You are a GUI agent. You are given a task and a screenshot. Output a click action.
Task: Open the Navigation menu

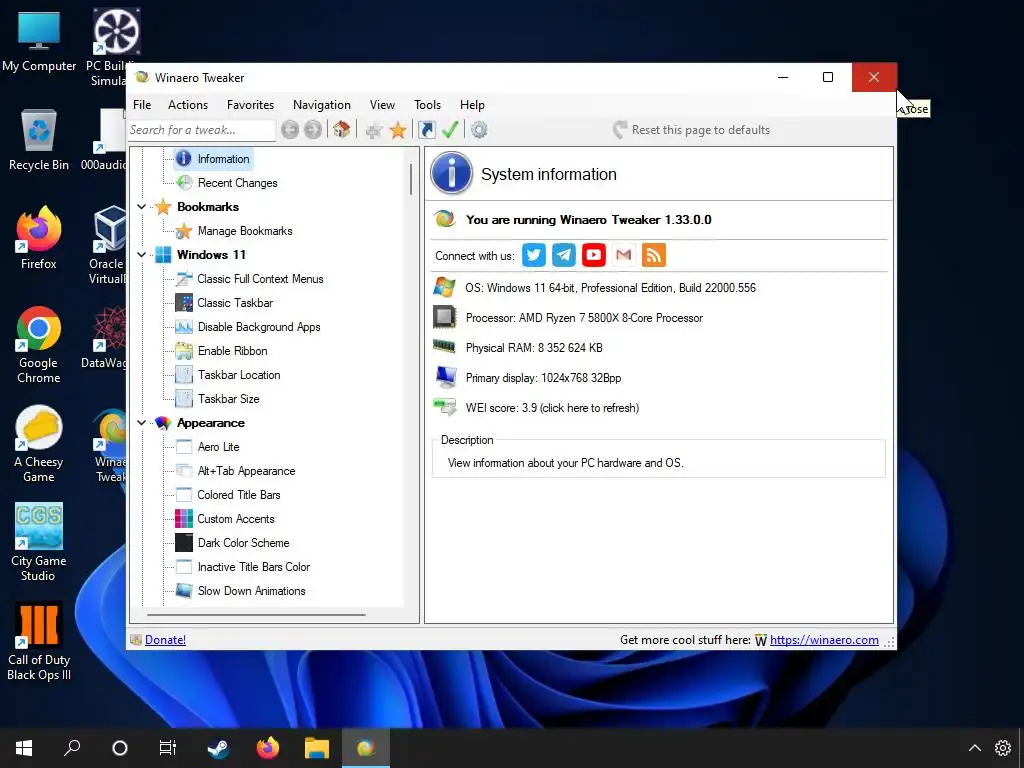[x=321, y=104]
